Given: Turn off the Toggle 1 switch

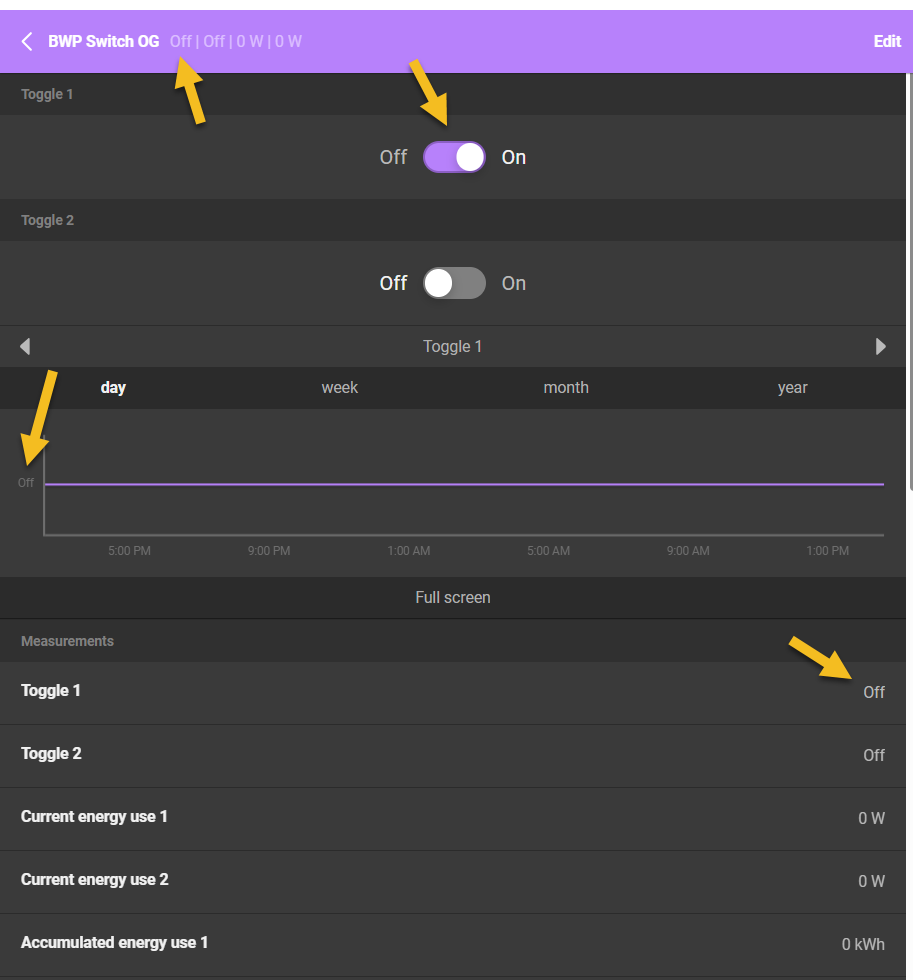Looking at the screenshot, I should coord(454,157).
